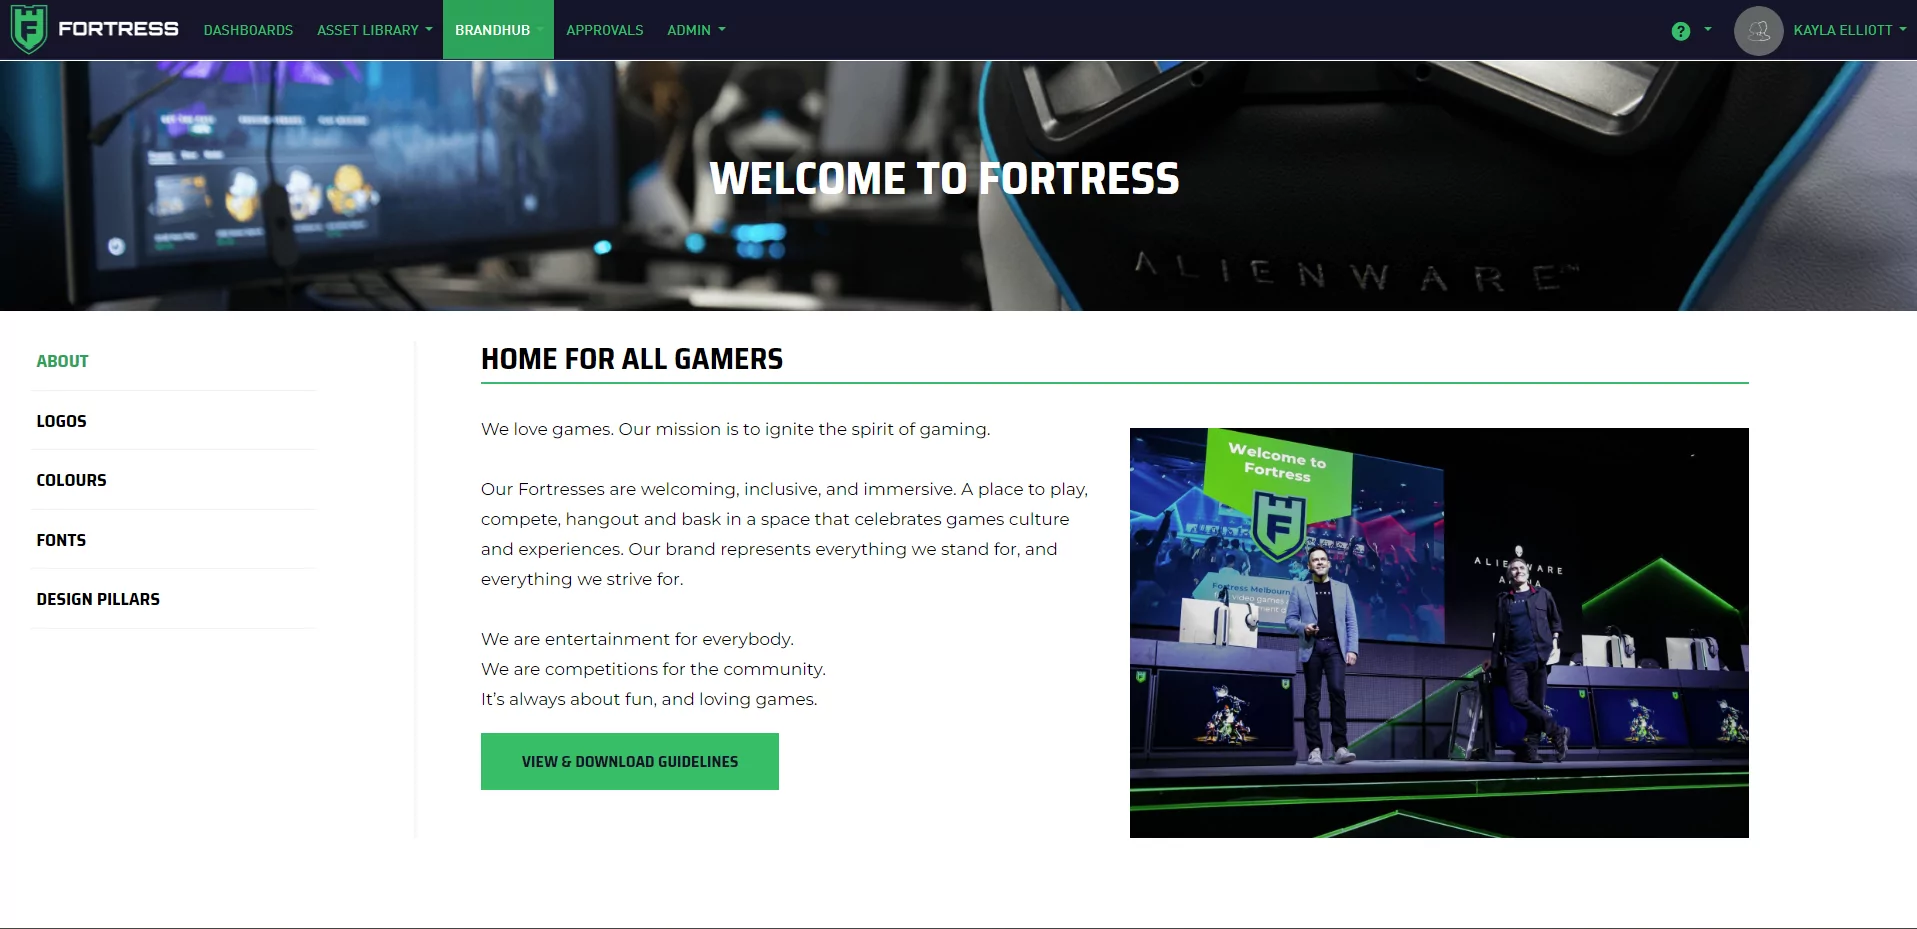Viewport: 1917px width, 929px height.
Task: Expand the help menu caret
Action: point(1708,30)
